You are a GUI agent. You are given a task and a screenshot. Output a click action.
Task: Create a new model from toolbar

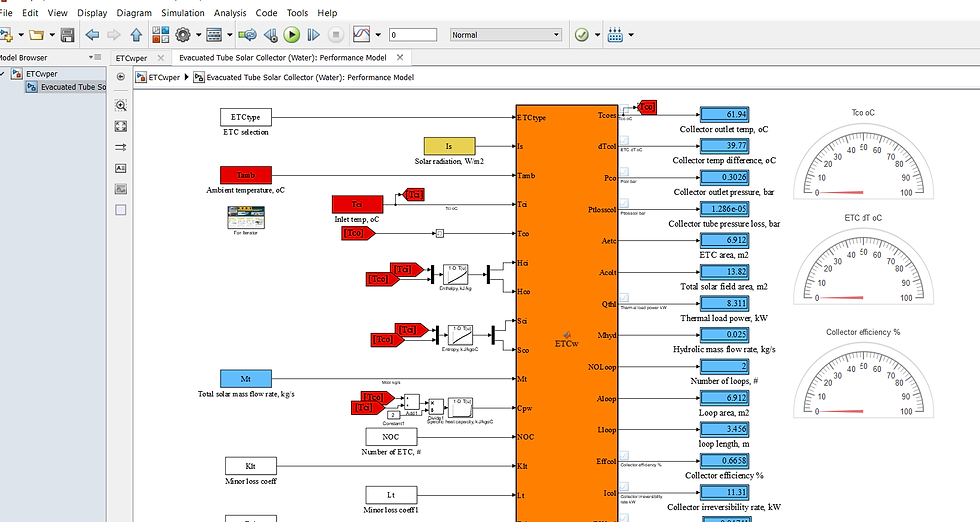[6, 35]
